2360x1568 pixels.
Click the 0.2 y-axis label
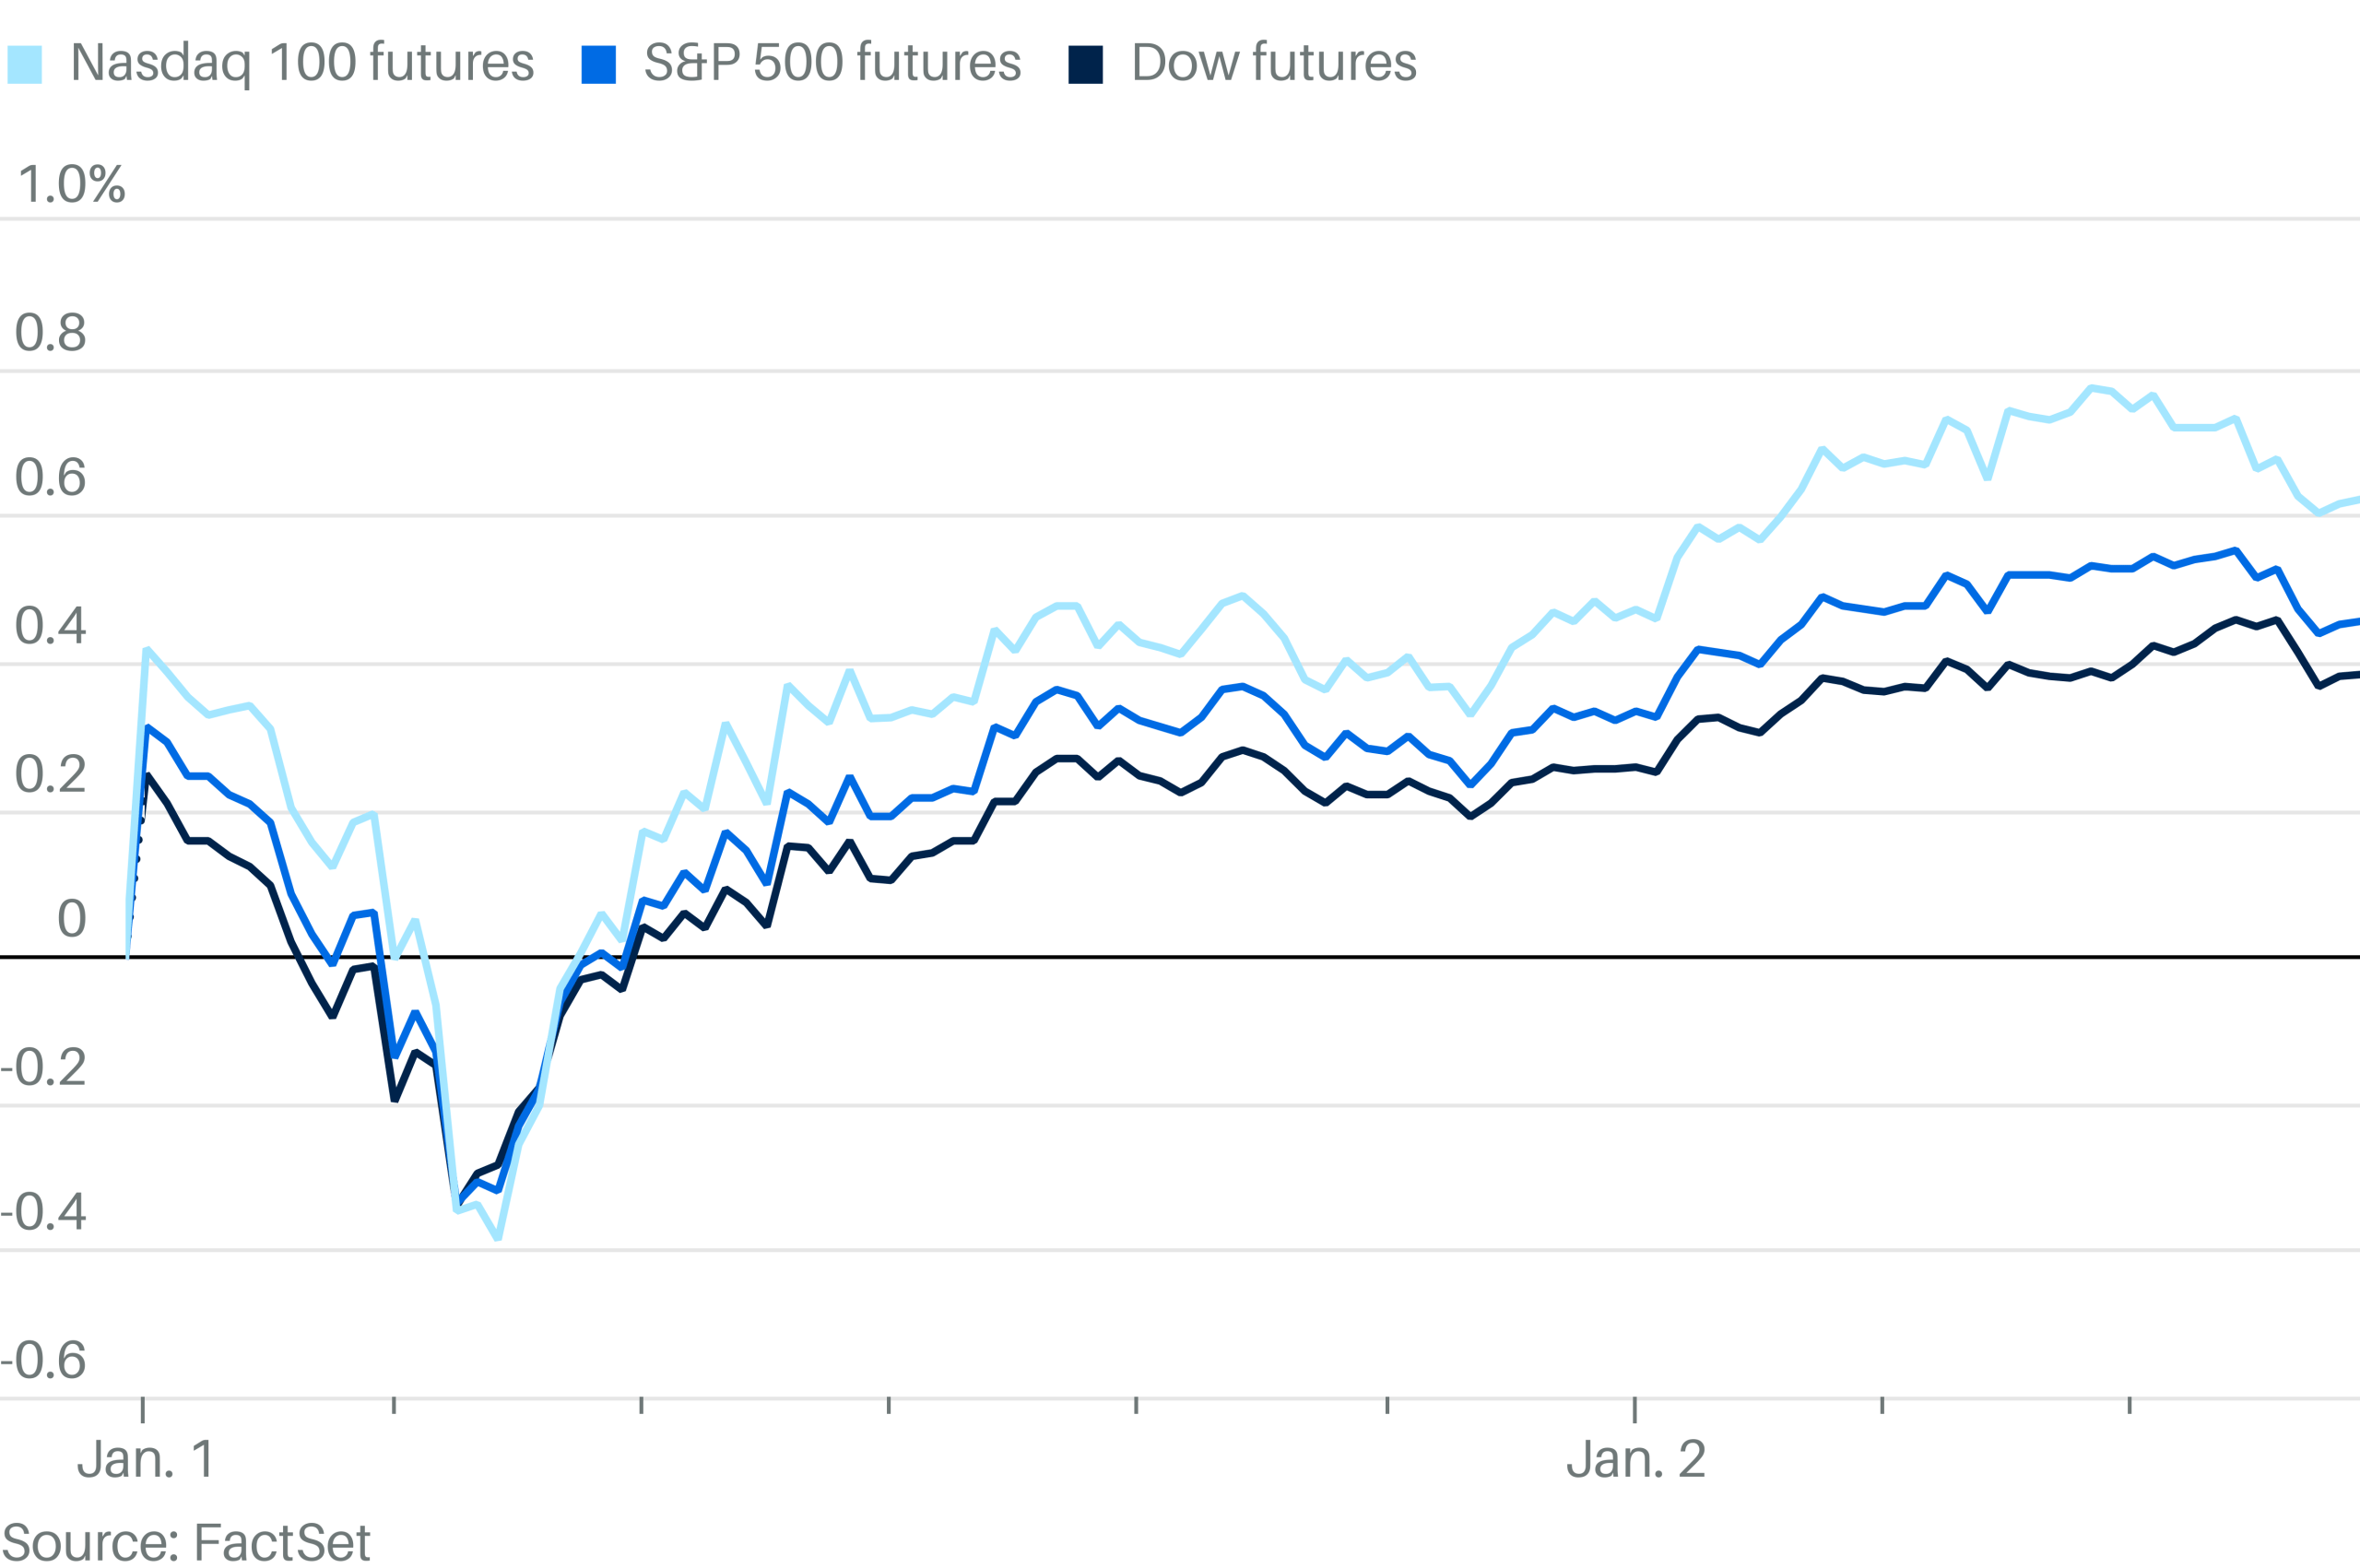point(50,775)
